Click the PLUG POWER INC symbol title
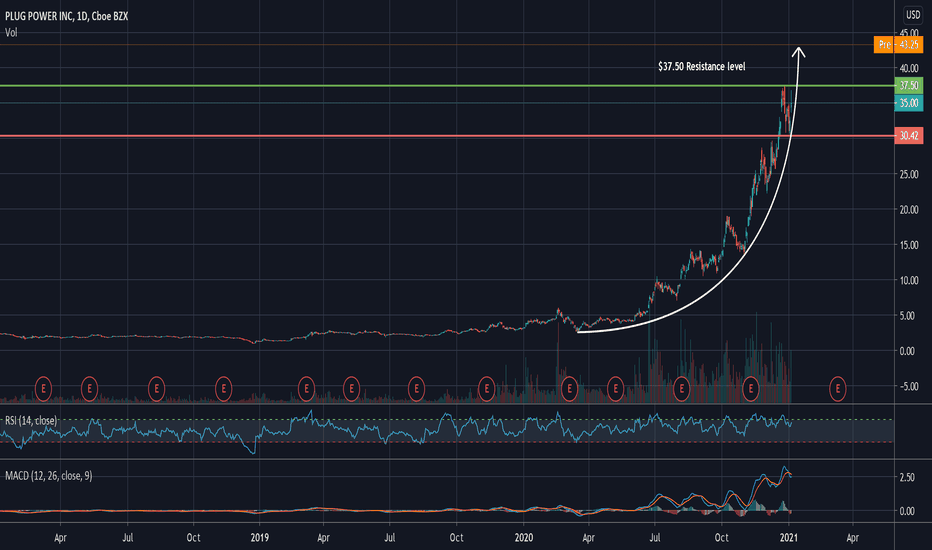 pos(66,16)
